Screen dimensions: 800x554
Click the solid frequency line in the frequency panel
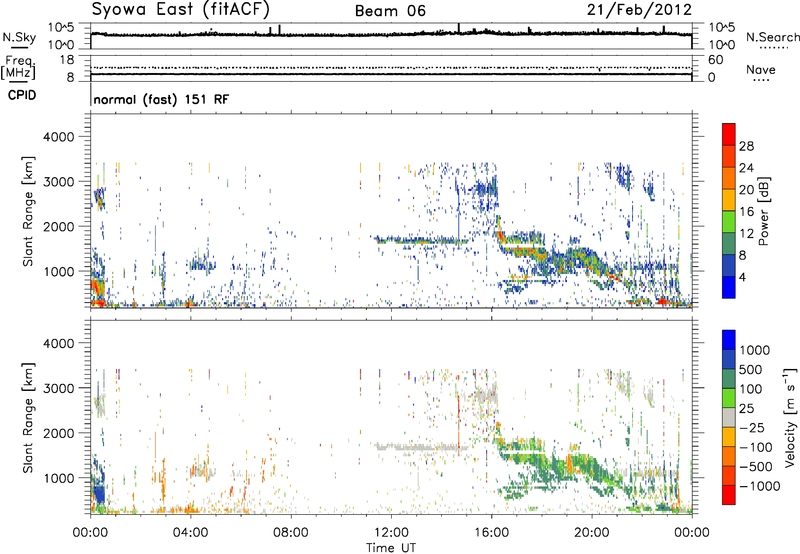click(391, 74)
